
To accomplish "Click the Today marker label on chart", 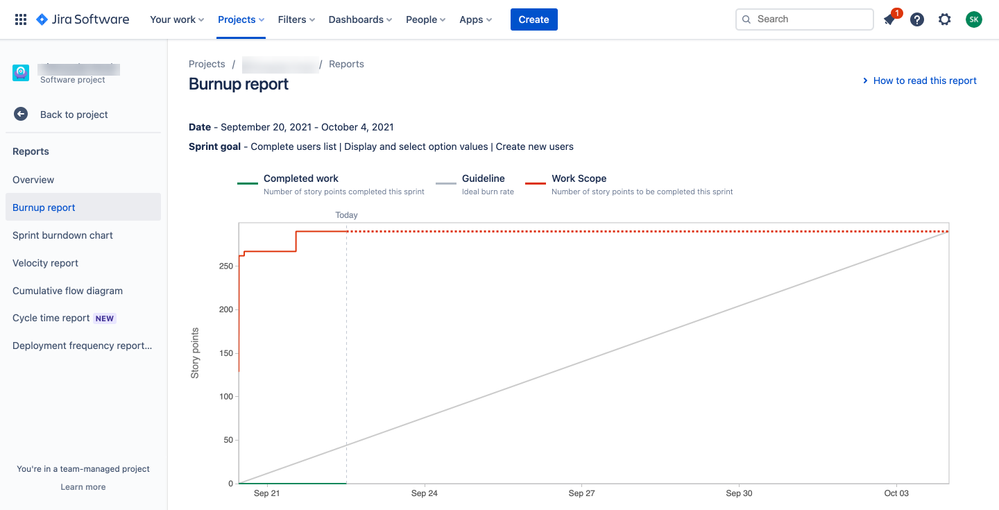I will [x=347, y=215].
